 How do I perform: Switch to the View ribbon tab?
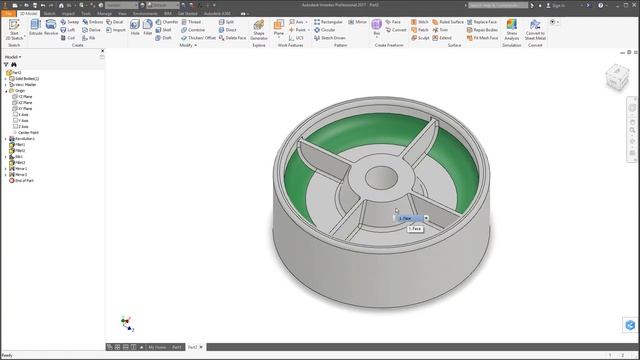122,13
